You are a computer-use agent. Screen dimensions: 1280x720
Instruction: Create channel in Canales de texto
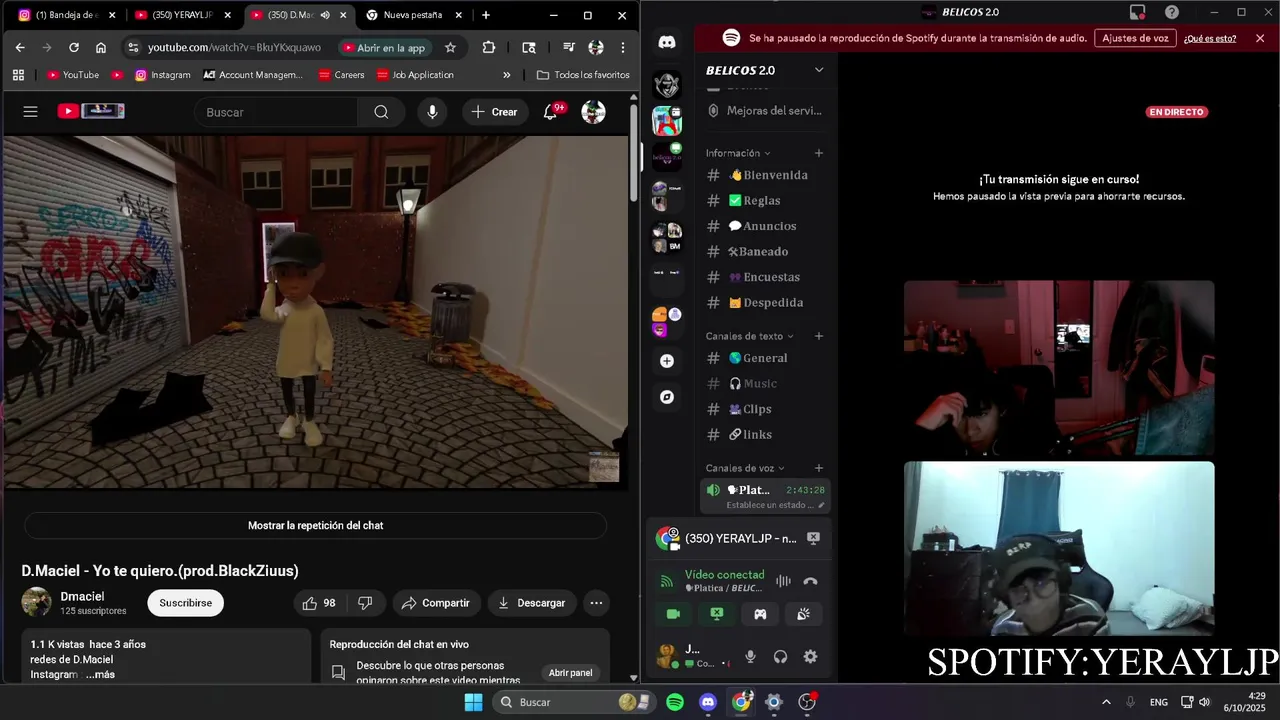[x=819, y=336]
